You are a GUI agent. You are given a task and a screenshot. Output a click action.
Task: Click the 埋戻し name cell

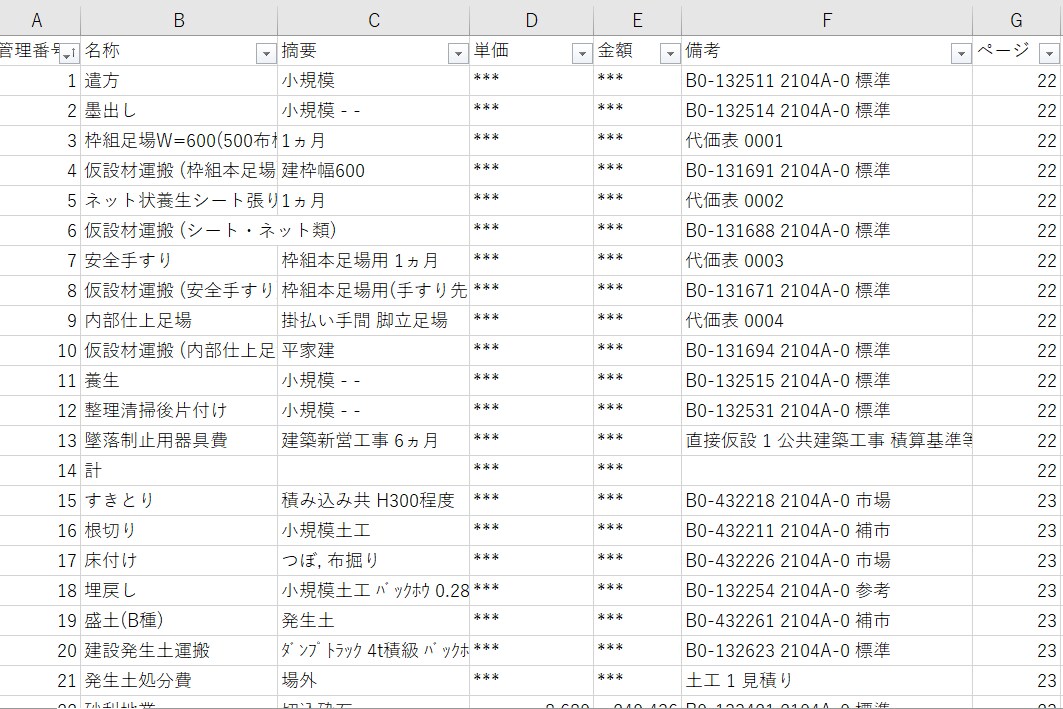[x=179, y=590]
